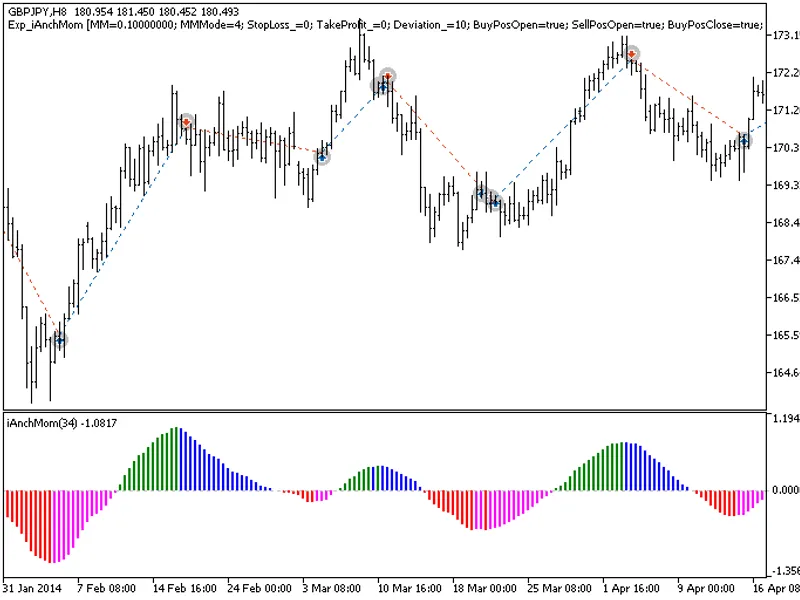Select the Exp_iAnchMom expert parameters label
The image size is (800, 600).
point(385,24)
